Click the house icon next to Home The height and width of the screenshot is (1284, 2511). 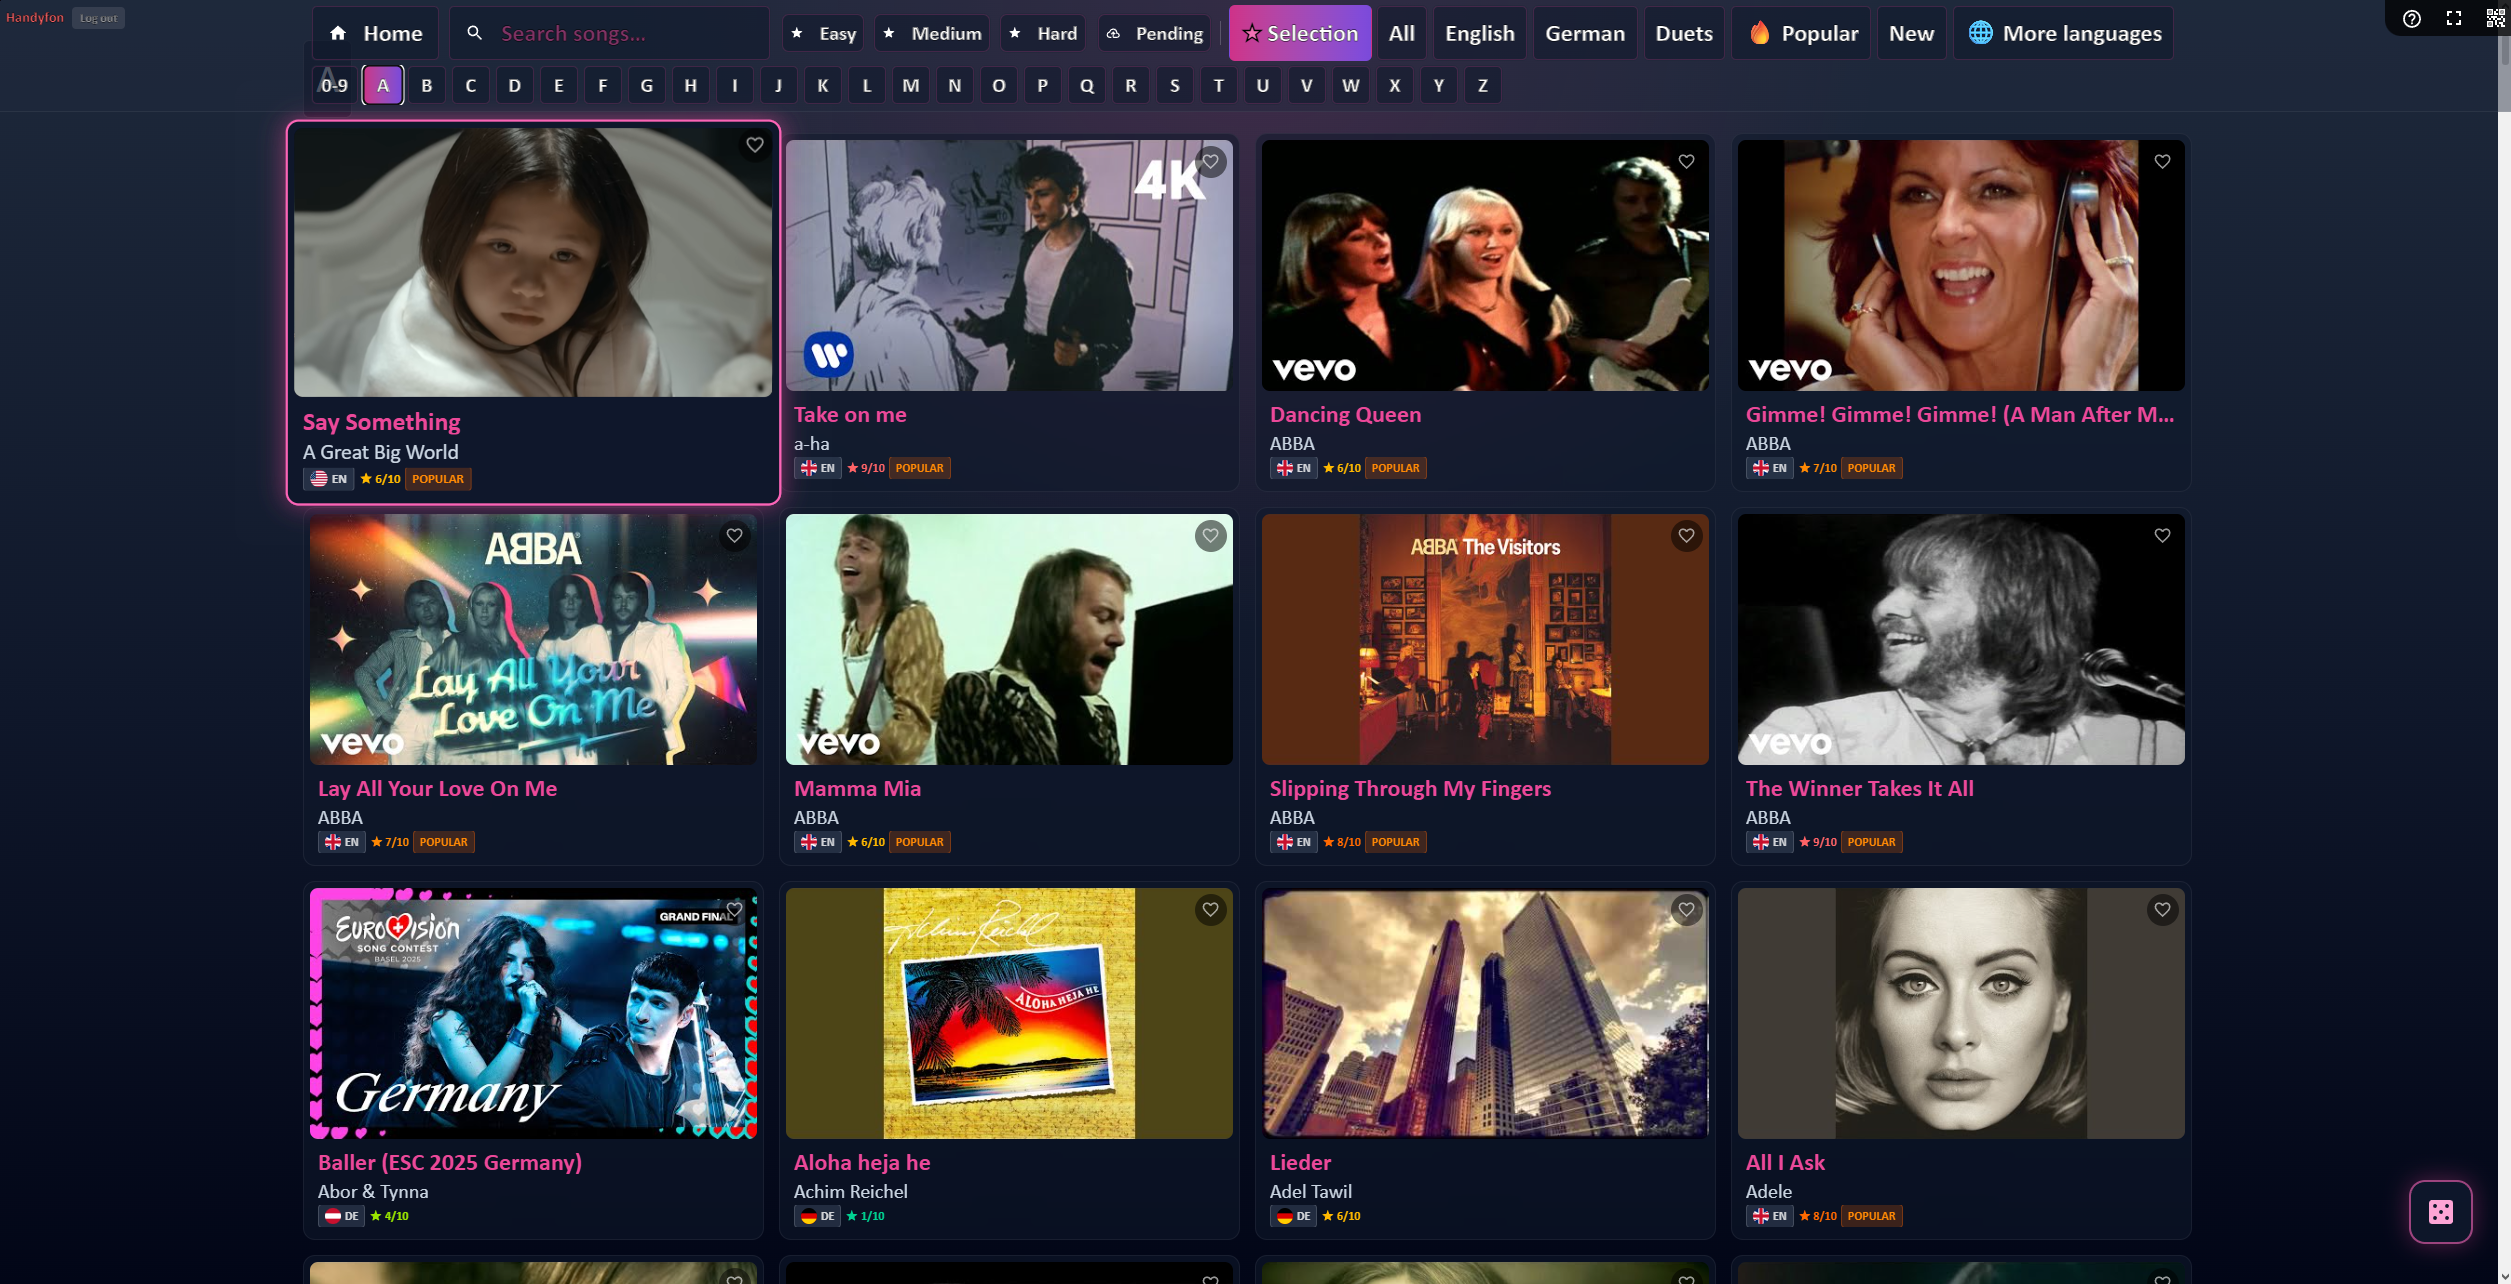click(x=339, y=32)
